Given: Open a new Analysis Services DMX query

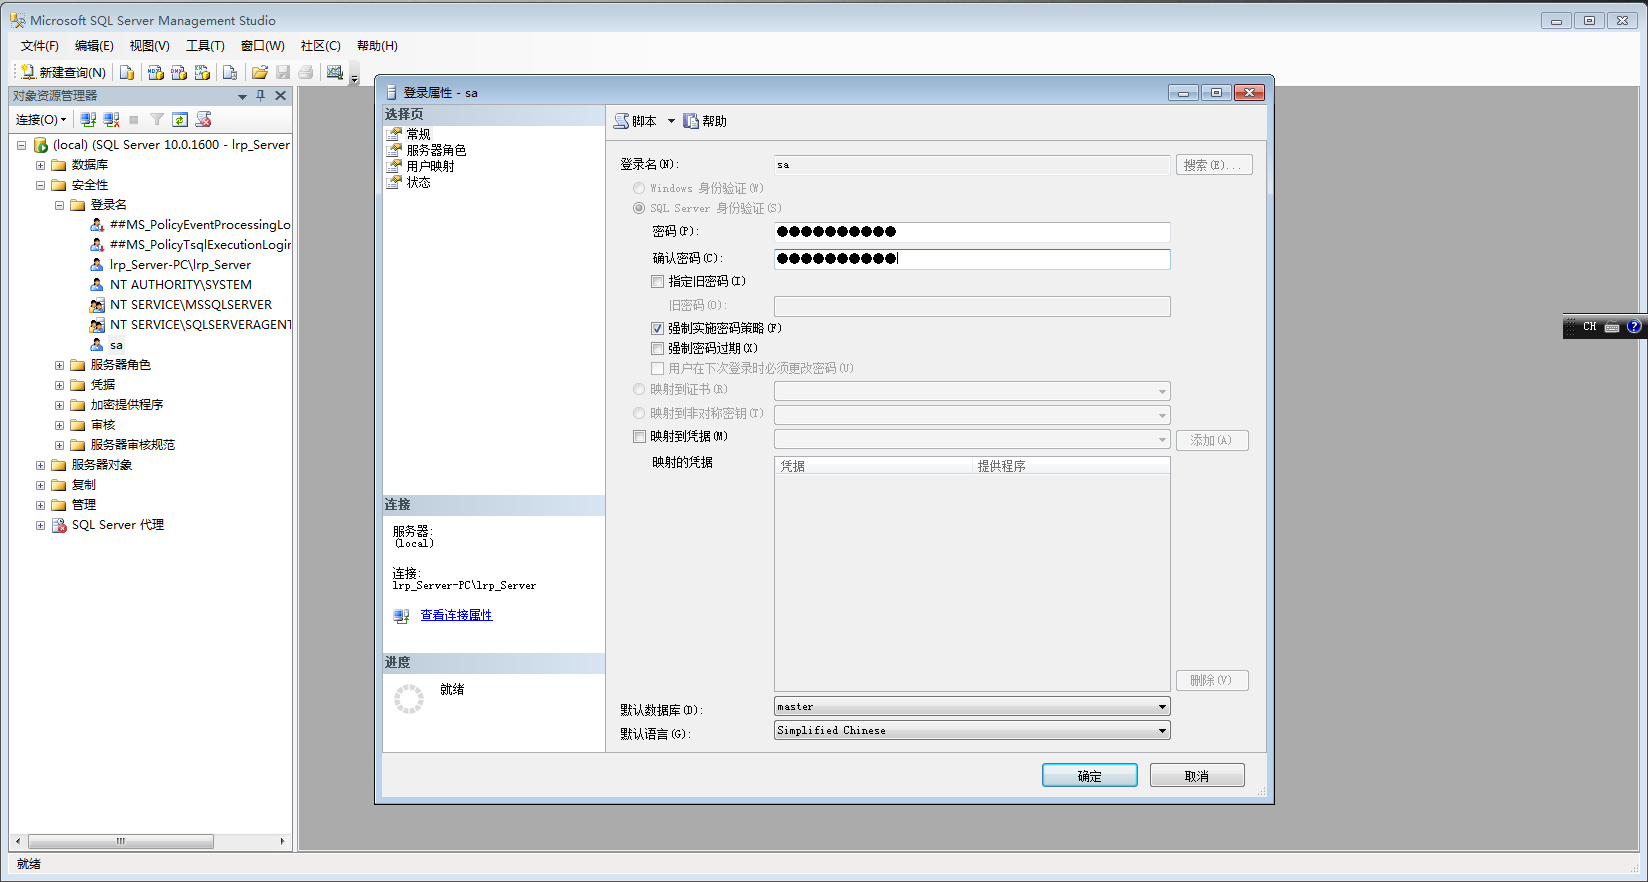Looking at the screenshot, I should (x=179, y=72).
